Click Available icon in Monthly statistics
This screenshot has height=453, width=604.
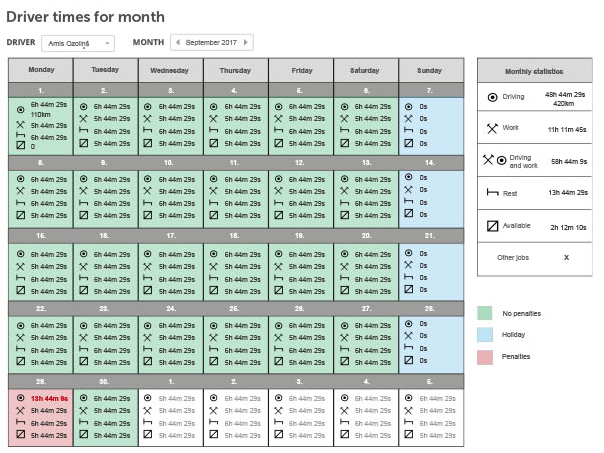[x=492, y=226]
